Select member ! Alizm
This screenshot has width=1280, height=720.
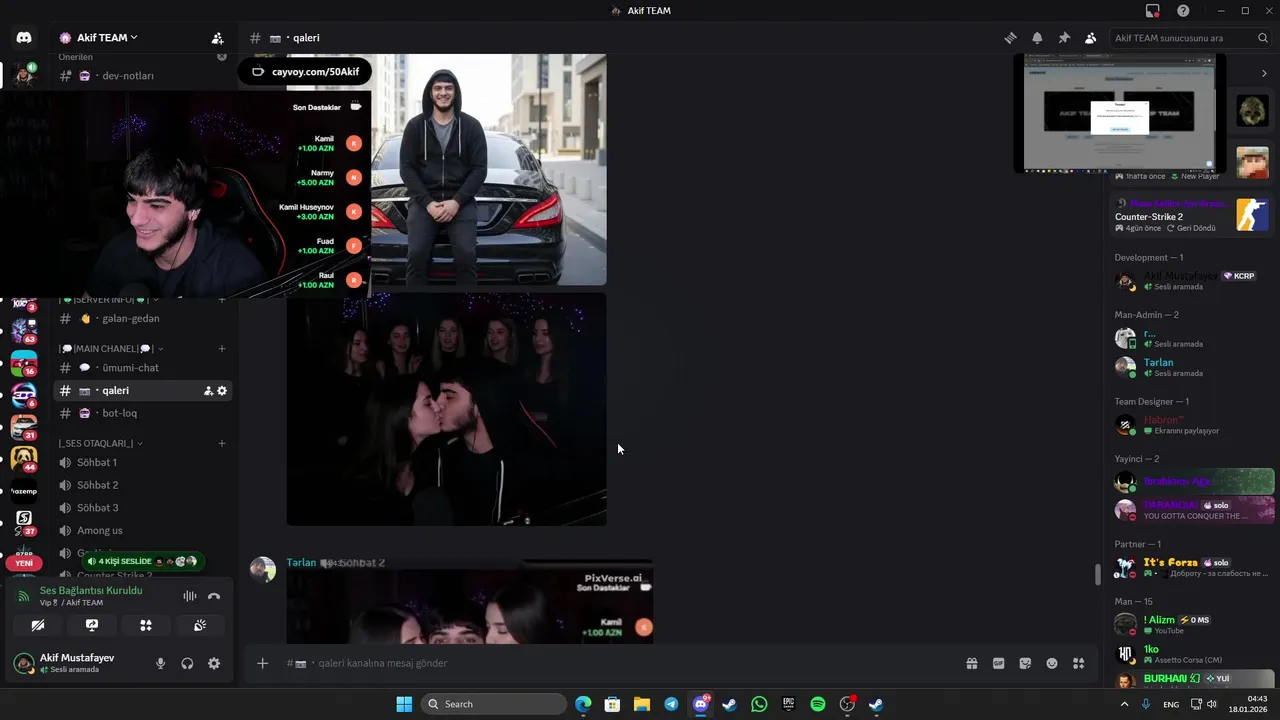(1190, 625)
